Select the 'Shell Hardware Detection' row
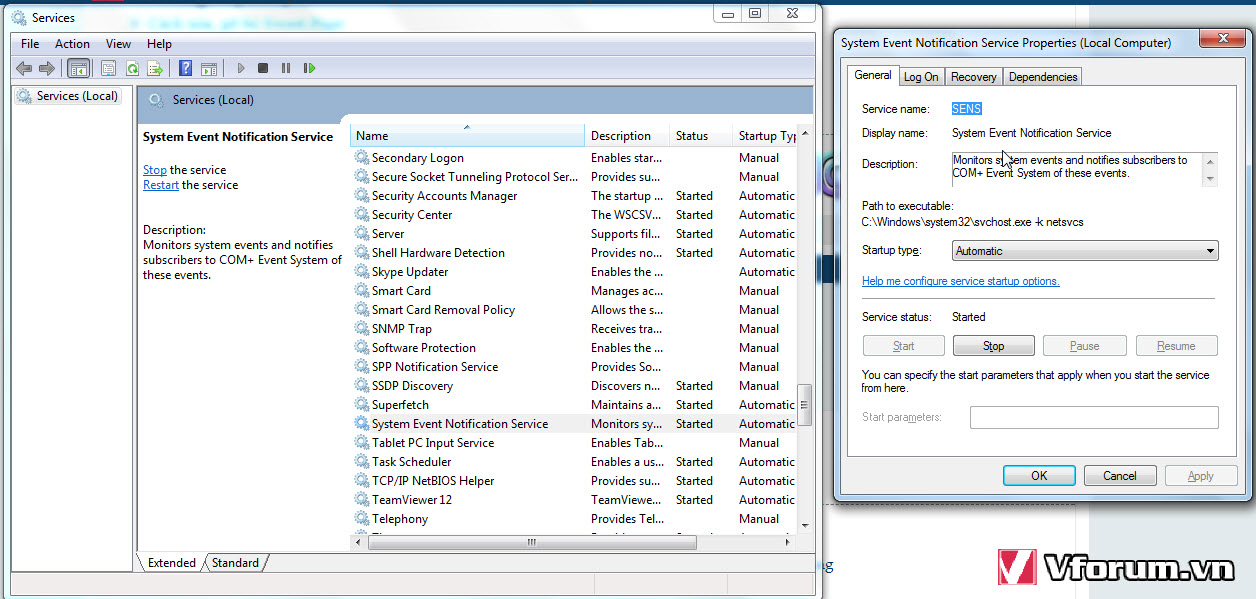Image resolution: width=1256 pixels, height=599 pixels. [574, 253]
